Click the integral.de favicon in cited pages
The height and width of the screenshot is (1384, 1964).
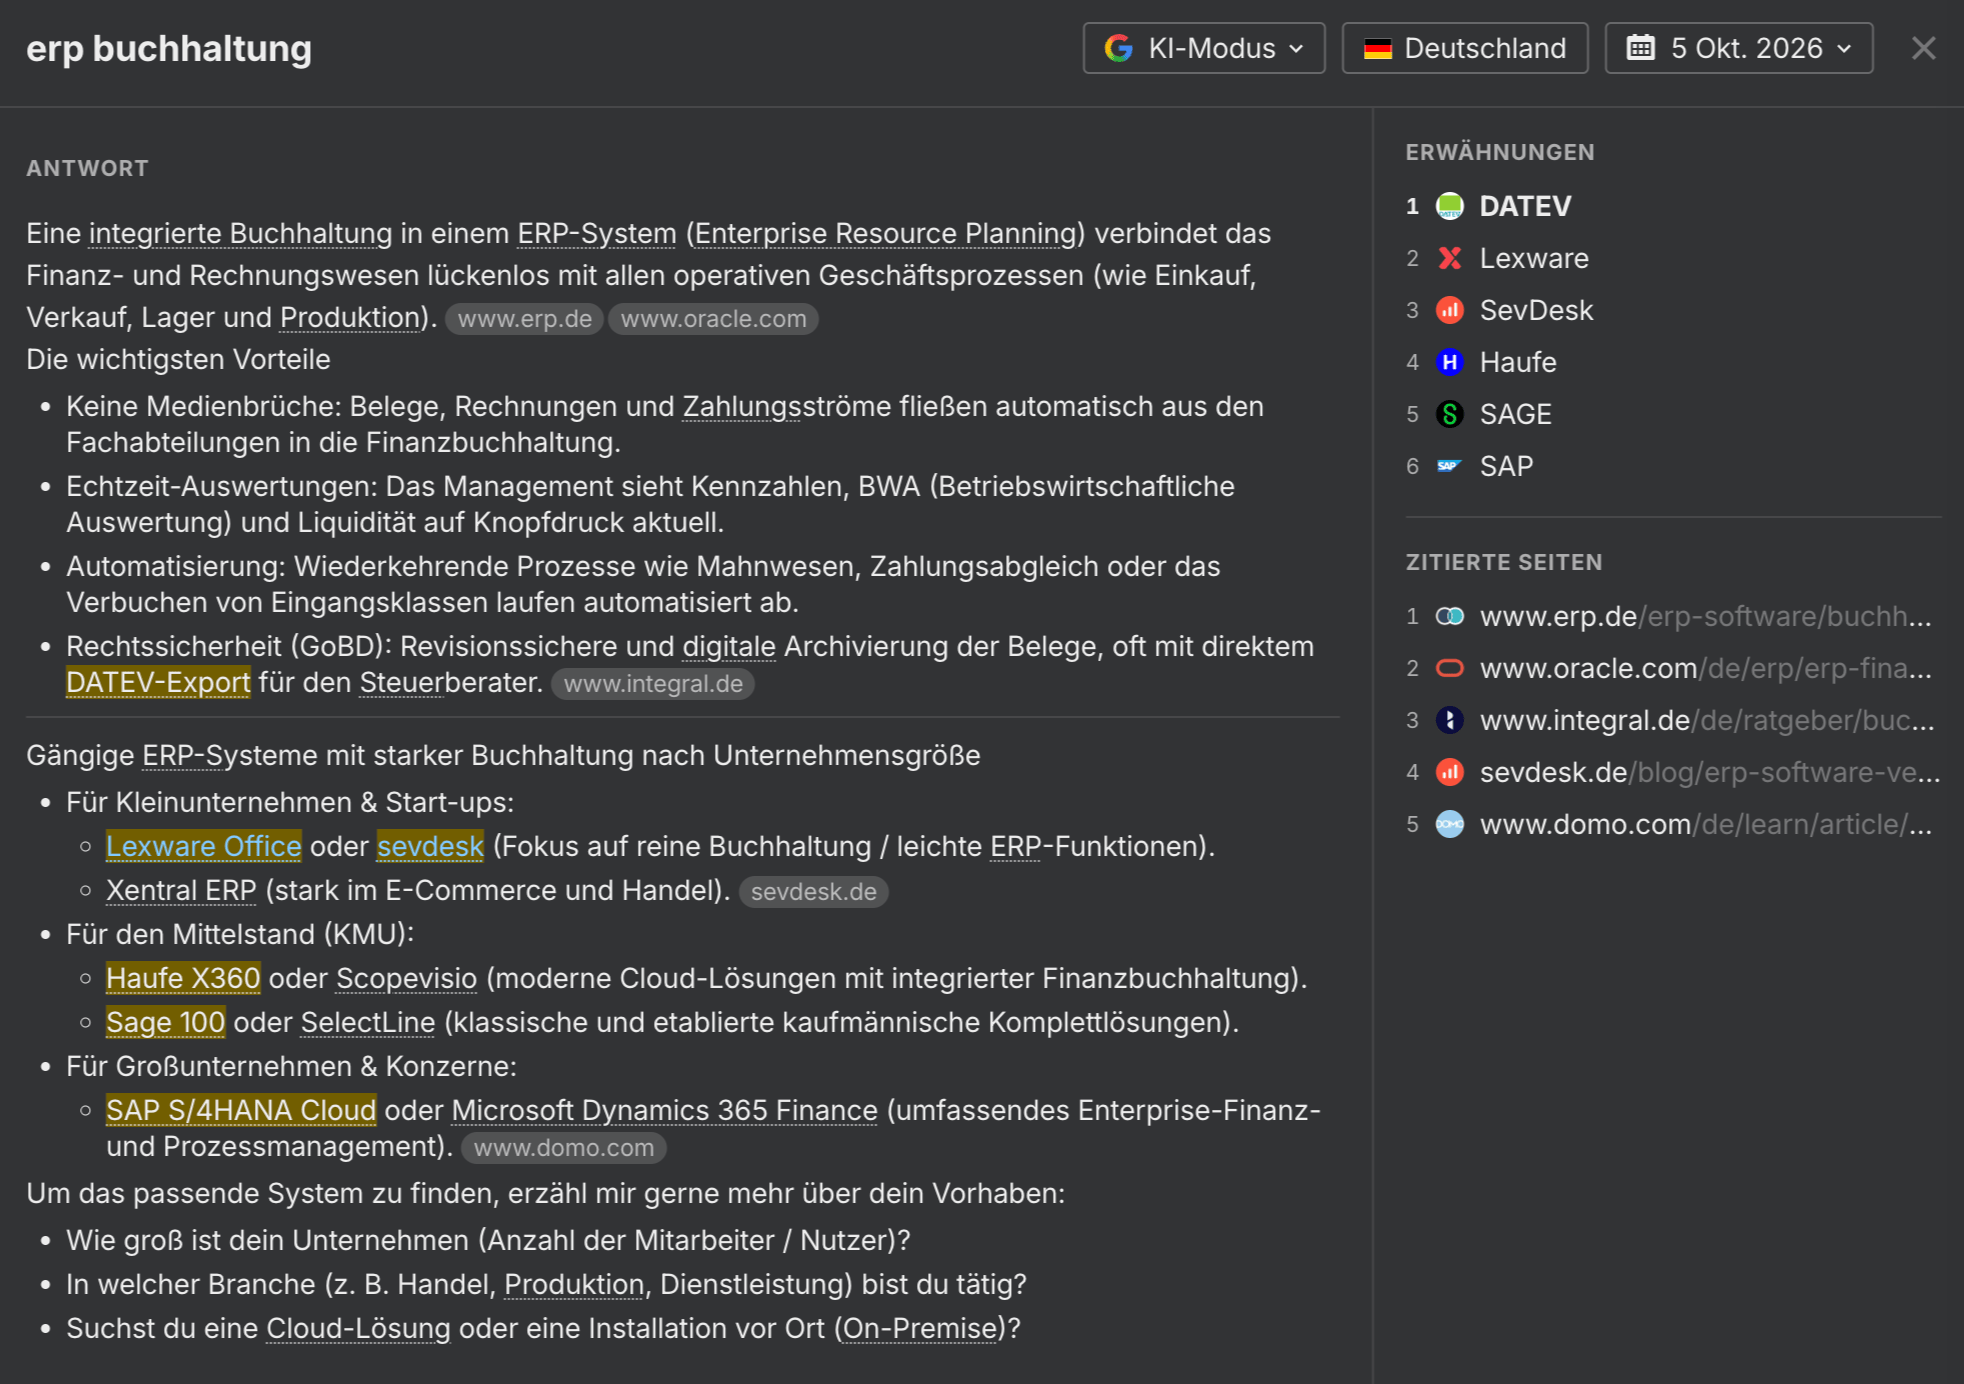(x=1449, y=720)
